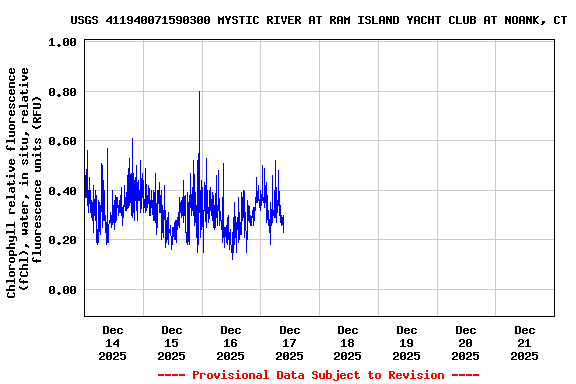Click the Dec 20 2025 date label
This screenshot has height=384, width=576.
(x=465, y=343)
